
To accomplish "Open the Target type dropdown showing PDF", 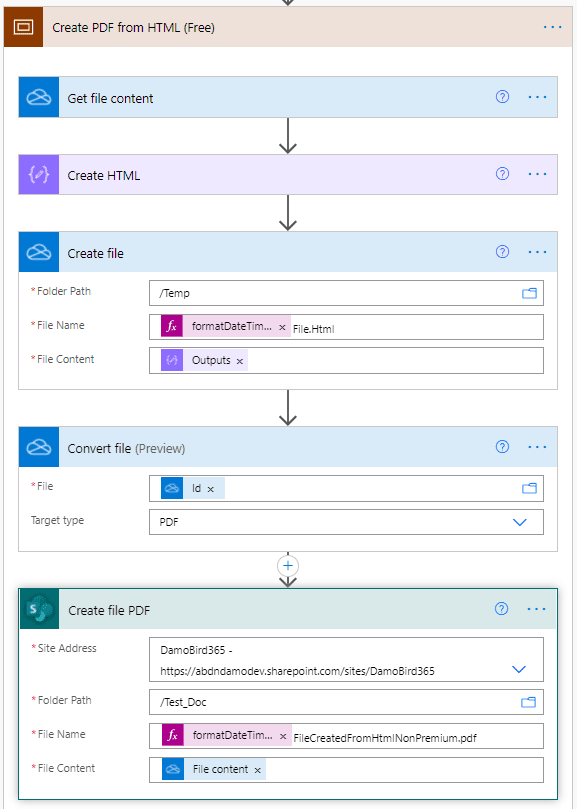I will click(519, 522).
